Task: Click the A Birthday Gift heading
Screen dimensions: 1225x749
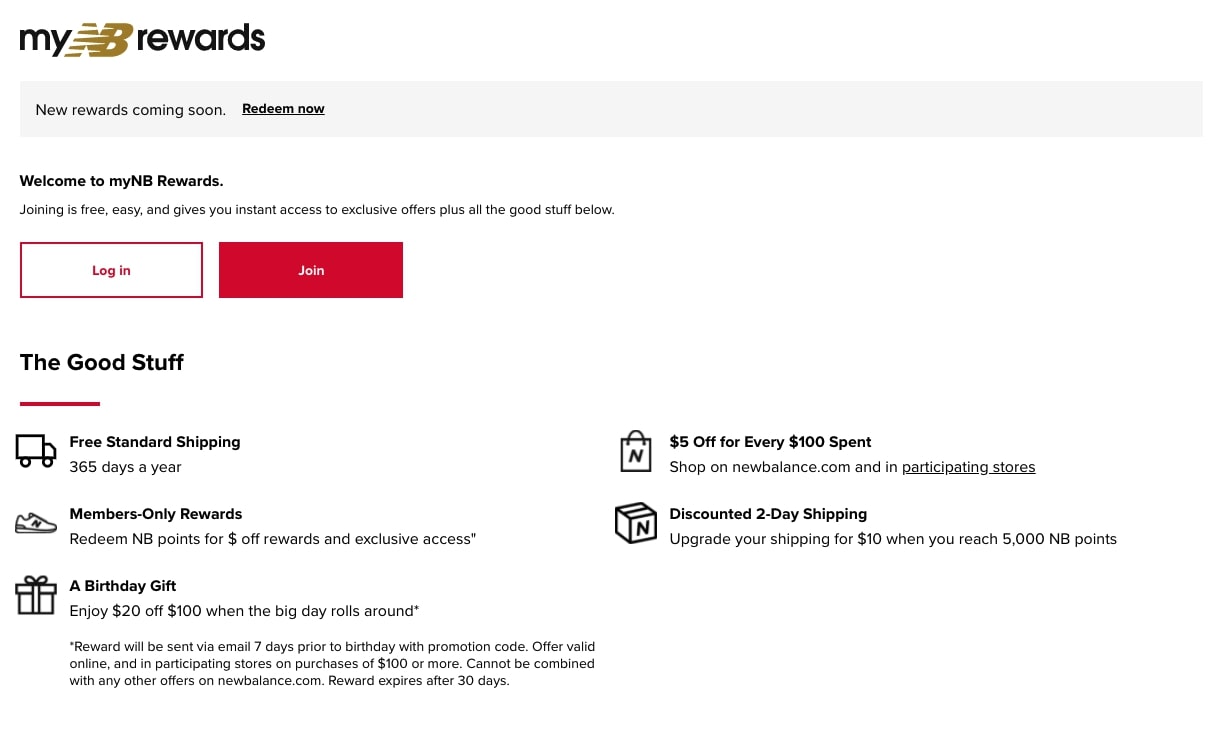Action: 123,586
